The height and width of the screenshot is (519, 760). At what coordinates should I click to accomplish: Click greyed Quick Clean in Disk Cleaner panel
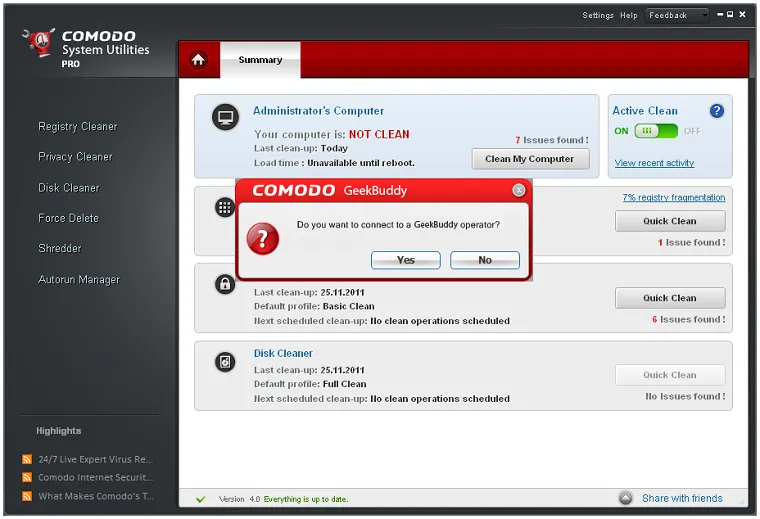670,375
